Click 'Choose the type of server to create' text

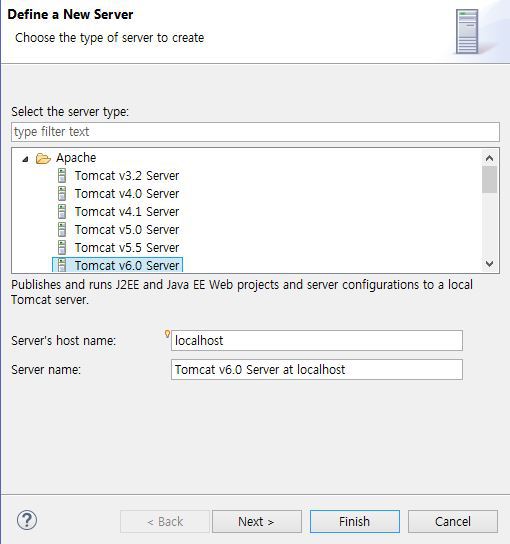pyautogui.click(x=109, y=38)
